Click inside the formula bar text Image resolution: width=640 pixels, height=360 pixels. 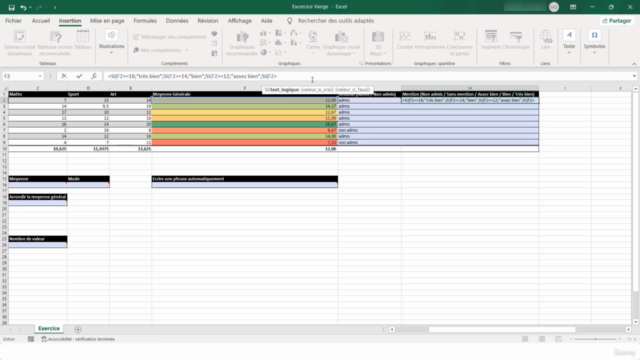click(192, 76)
